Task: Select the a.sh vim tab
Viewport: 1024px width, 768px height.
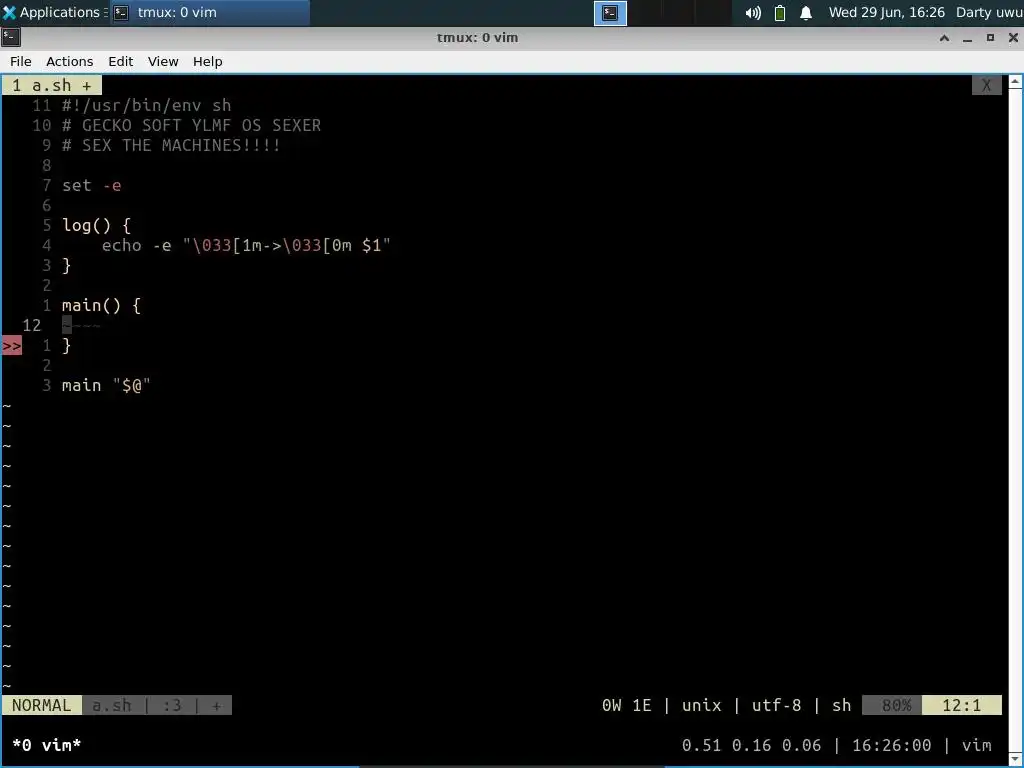Action: click(52, 86)
